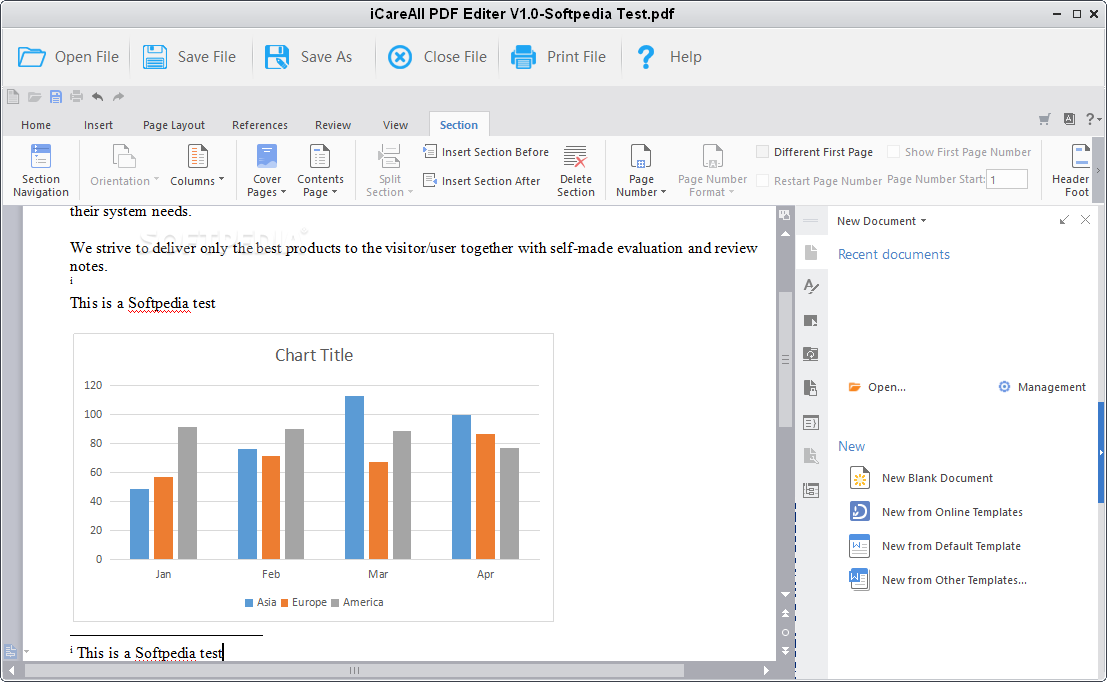Open Section Navigation tool
The width and height of the screenshot is (1107, 682).
click(x=41, y=171)
